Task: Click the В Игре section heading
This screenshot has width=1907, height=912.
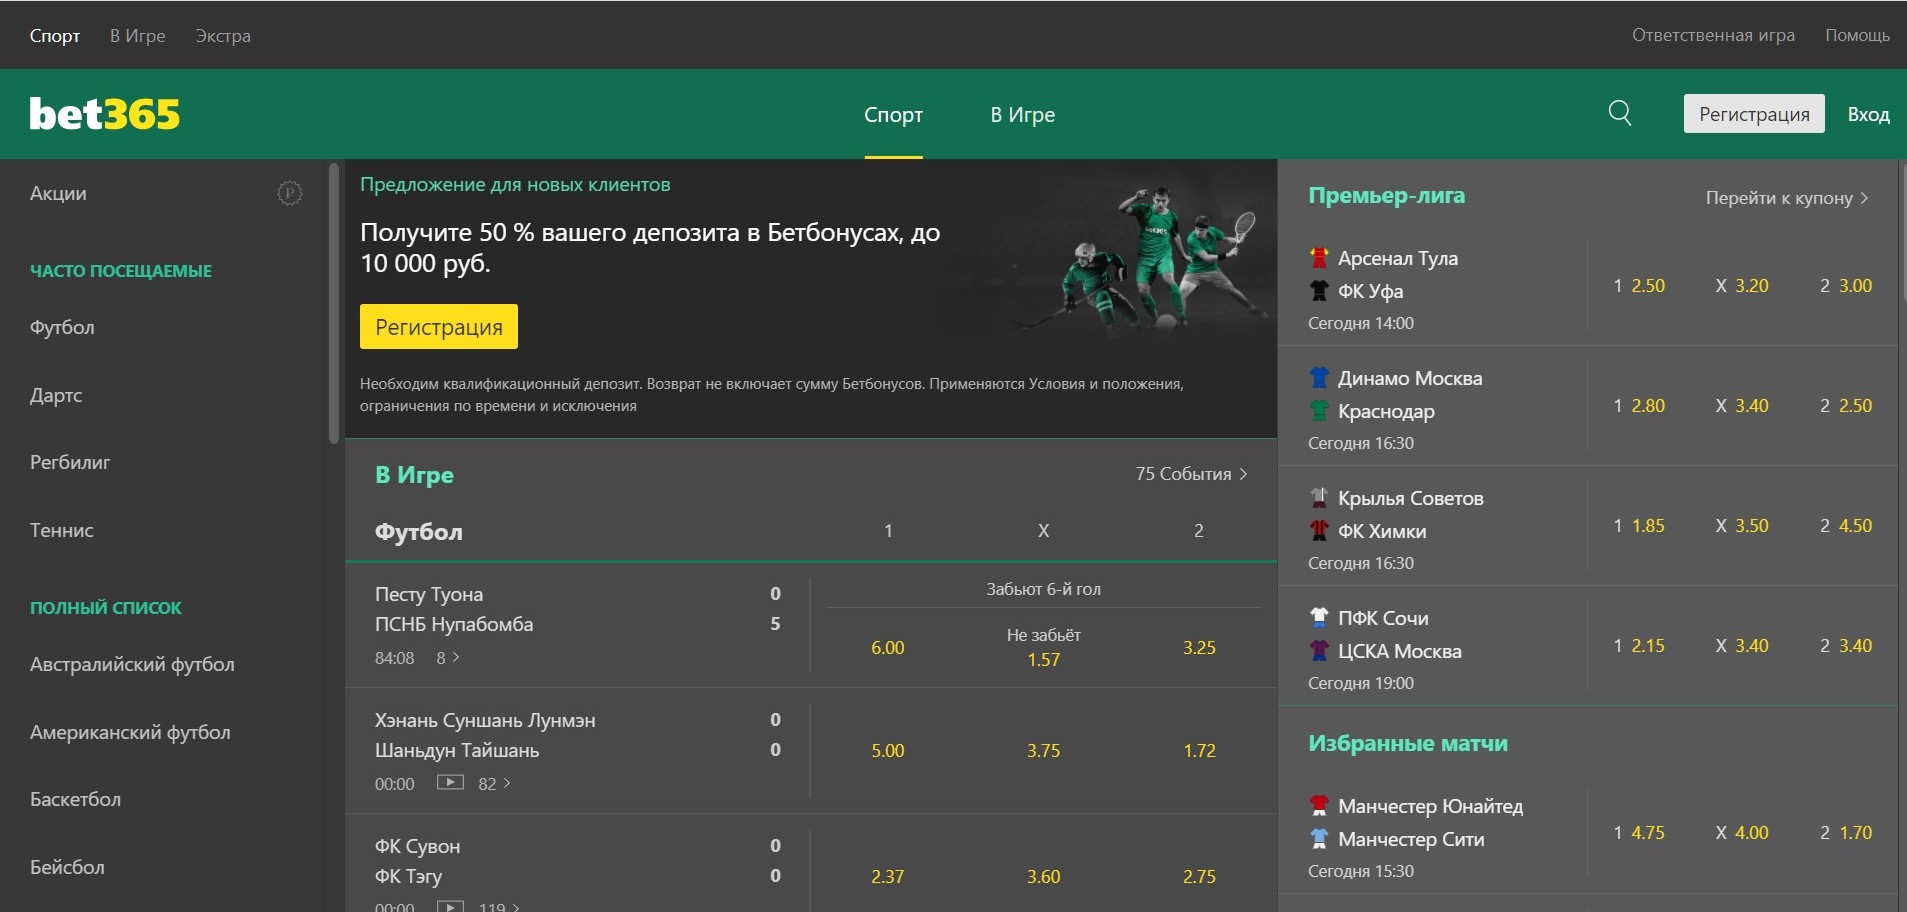Action: (x=414, y=475)
